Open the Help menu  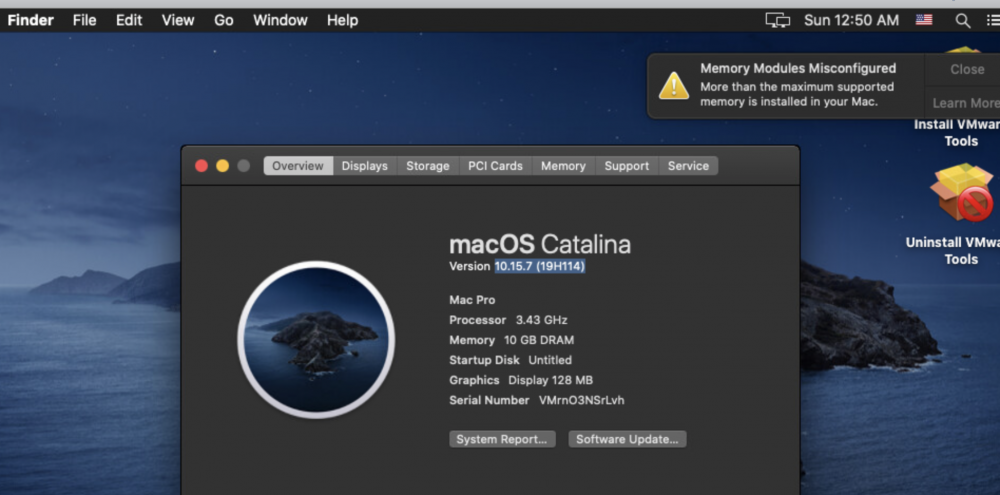342,20
